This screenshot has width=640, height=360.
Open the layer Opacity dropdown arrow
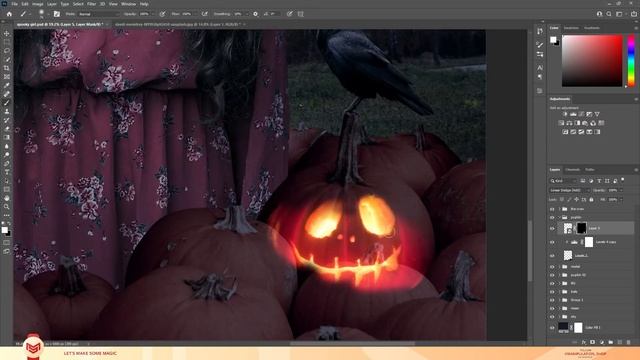point(621,190)
